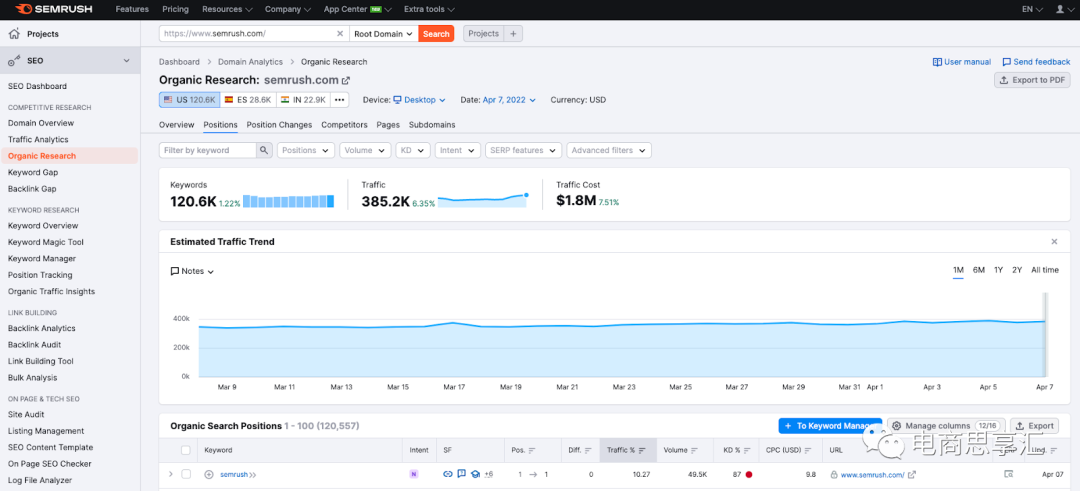Open the Advanced filters dropdown

[x=609, y=150]
